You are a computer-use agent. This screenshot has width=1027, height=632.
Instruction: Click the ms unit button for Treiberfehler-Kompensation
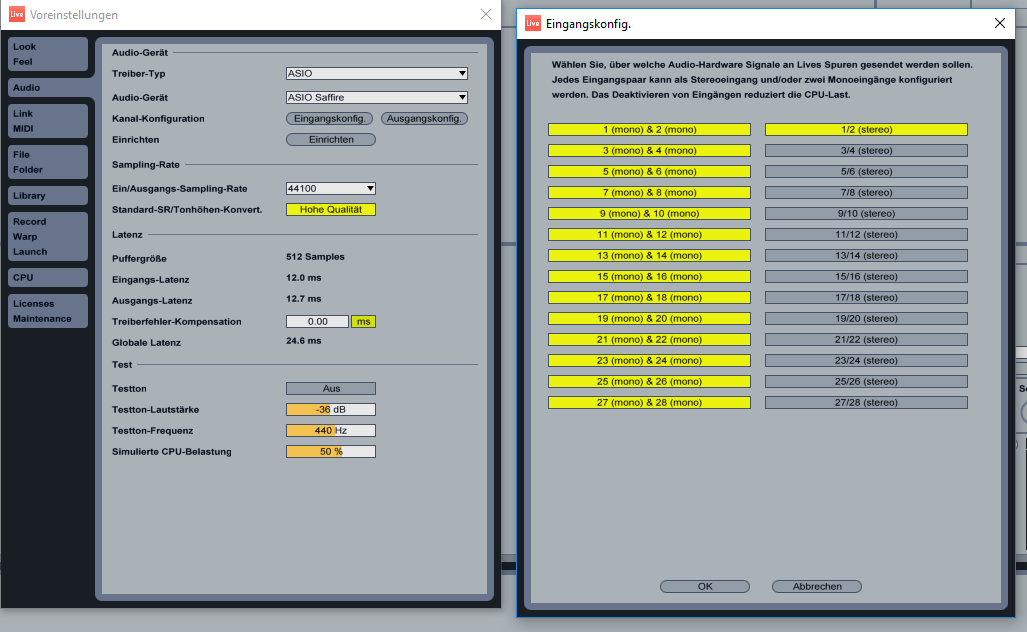click(364, 322)
